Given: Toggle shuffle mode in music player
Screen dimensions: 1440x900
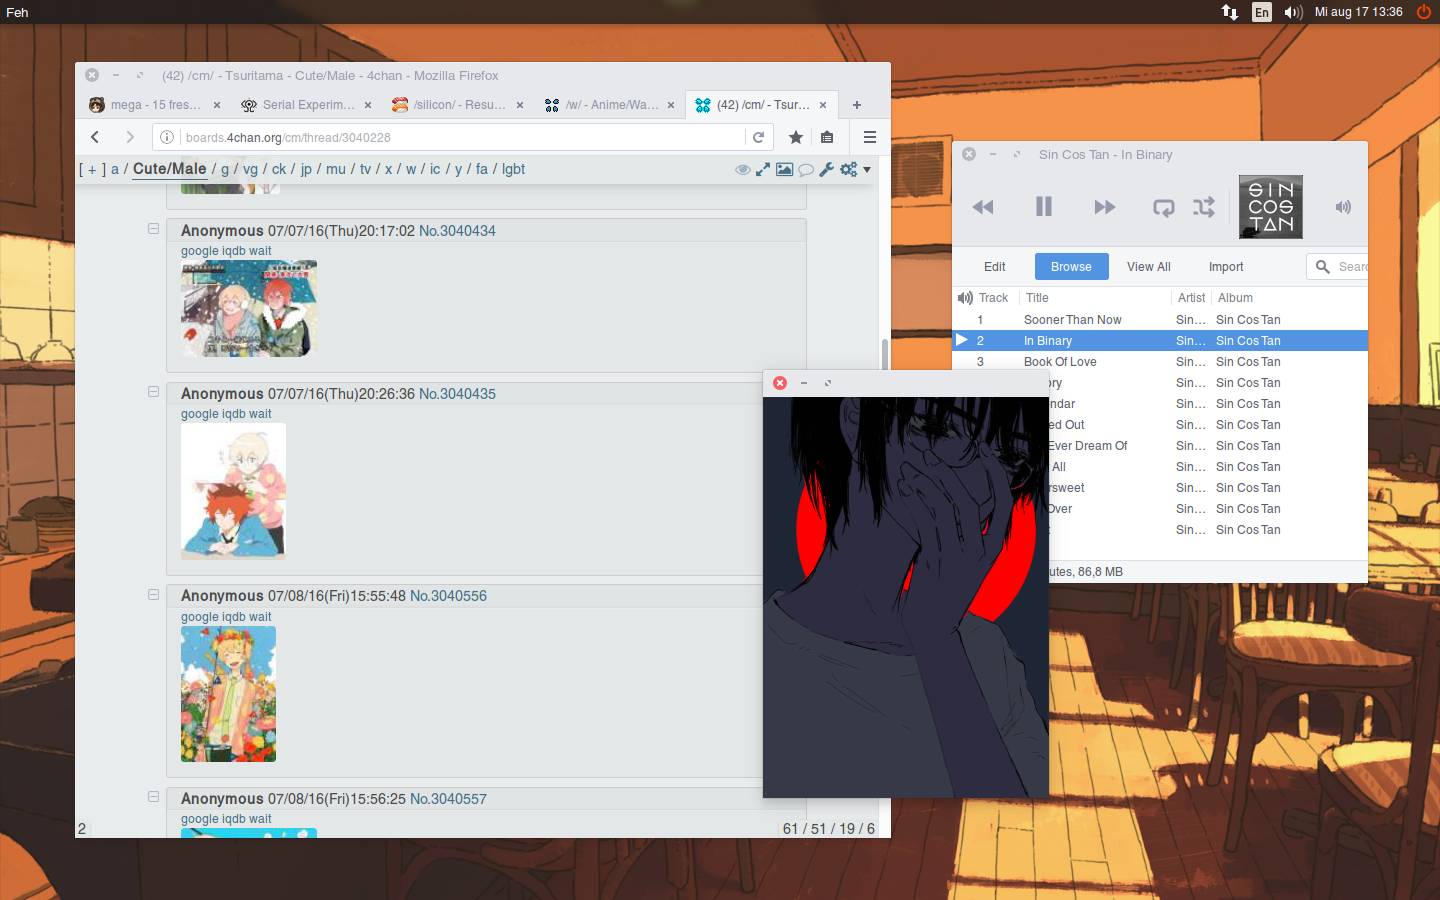Looking at the screenshot, I should (x=1203, y=207).
